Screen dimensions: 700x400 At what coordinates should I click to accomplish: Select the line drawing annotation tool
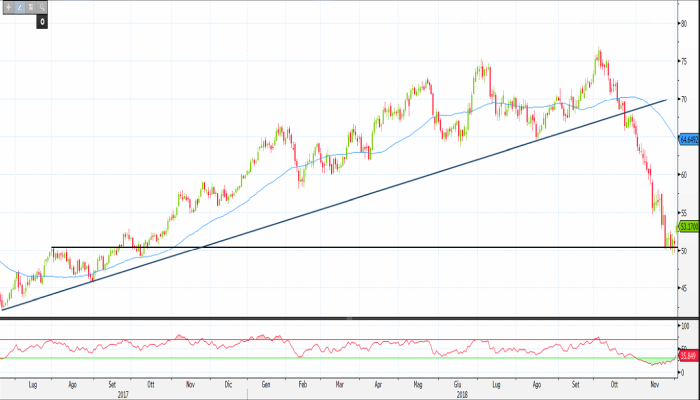(19, 6)
